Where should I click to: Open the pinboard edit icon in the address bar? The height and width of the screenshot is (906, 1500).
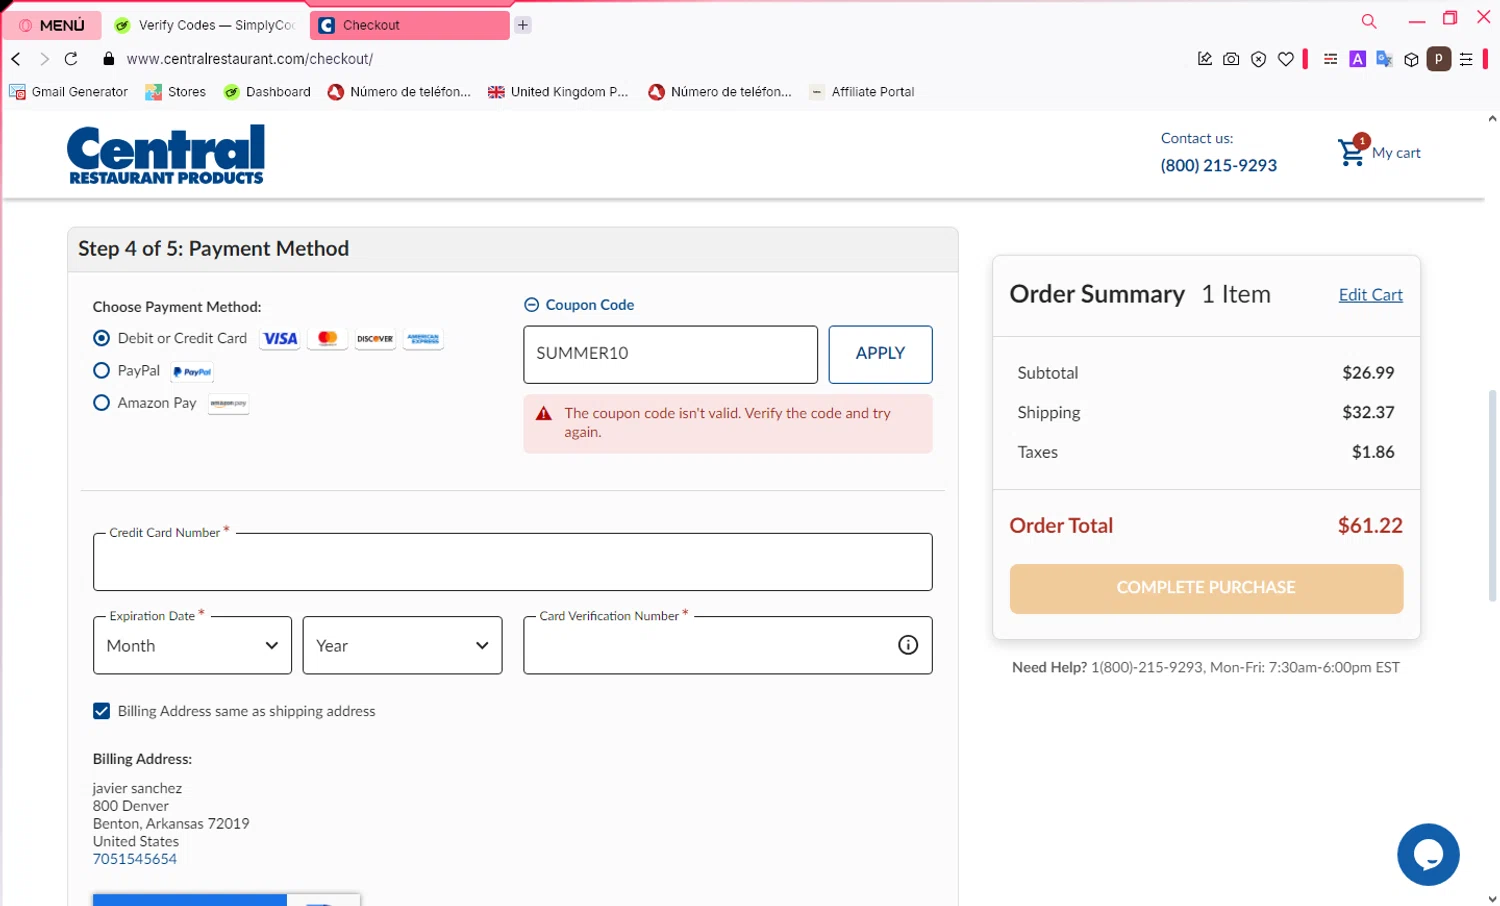[1205, 59]
